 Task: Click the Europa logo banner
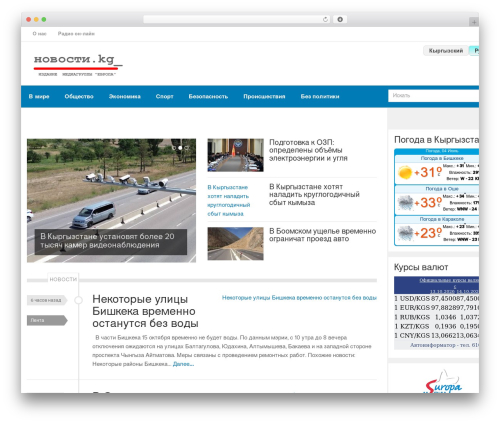[x=443, y=382]
